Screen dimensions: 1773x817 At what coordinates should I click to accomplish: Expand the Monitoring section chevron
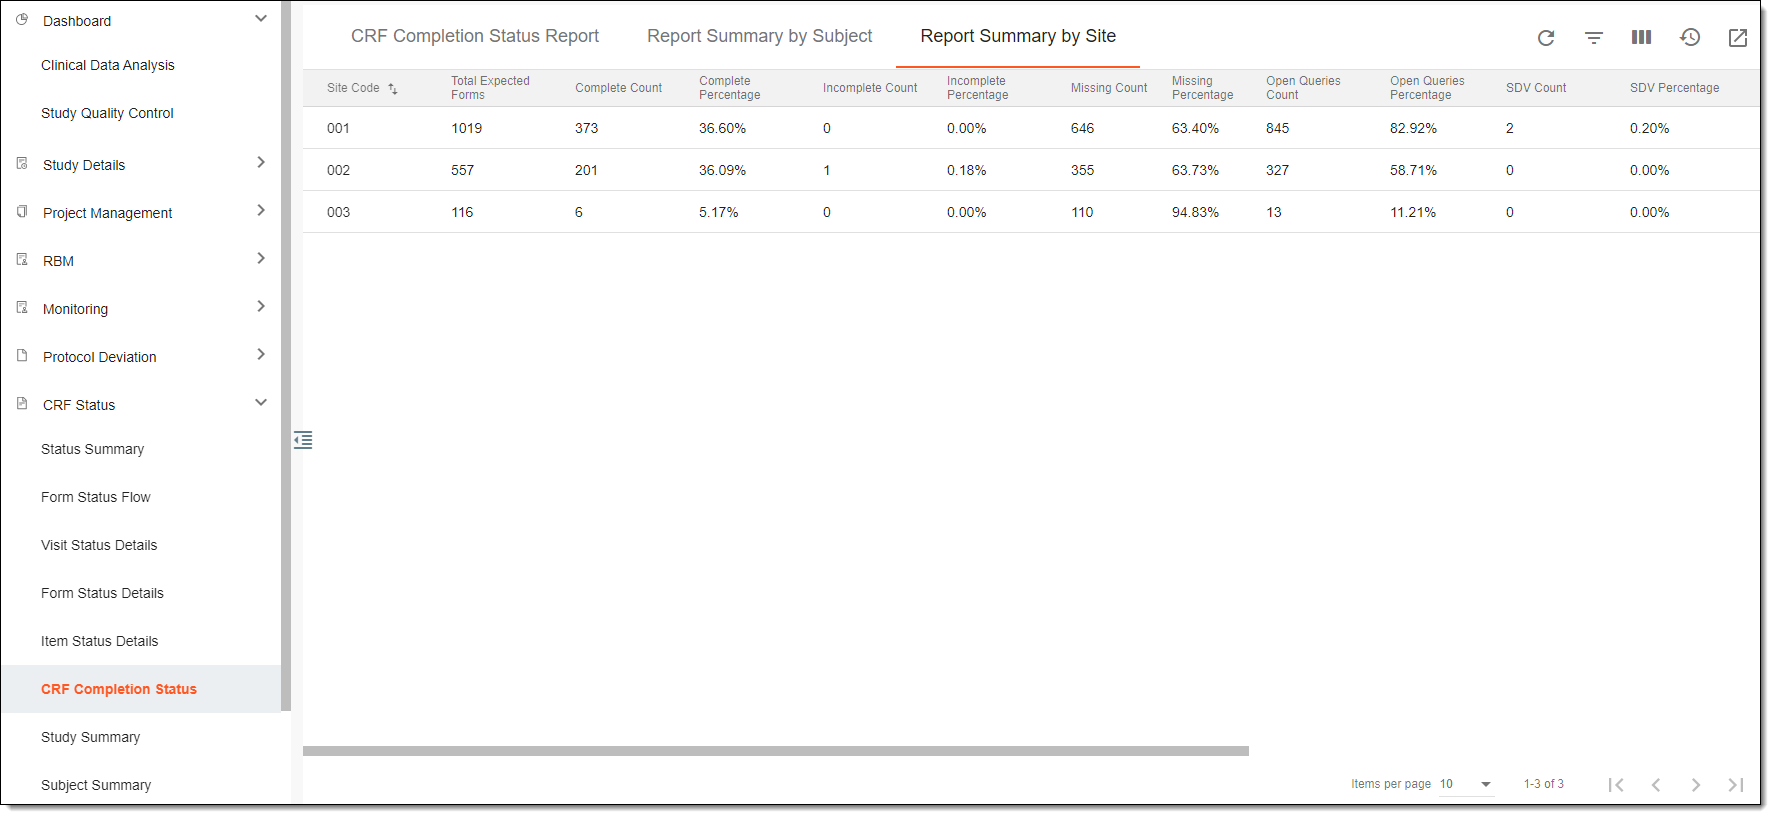coord(261,306)
